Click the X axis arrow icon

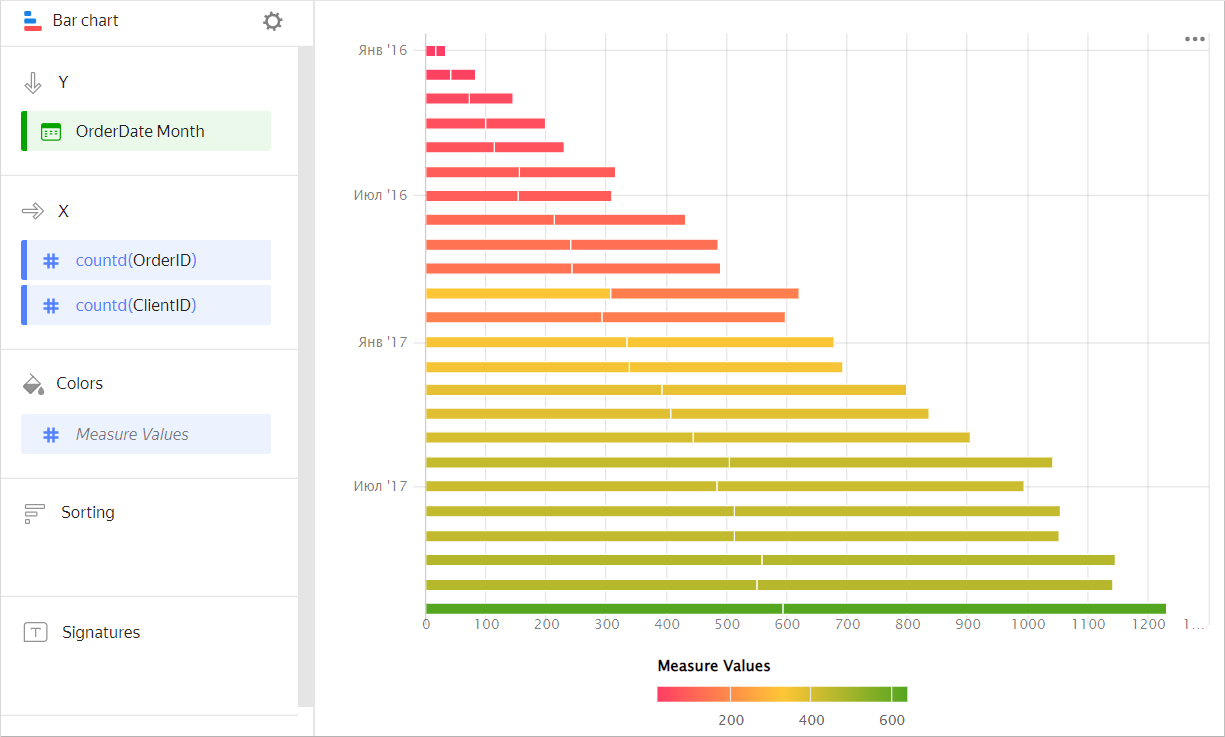tap(33, 211)
